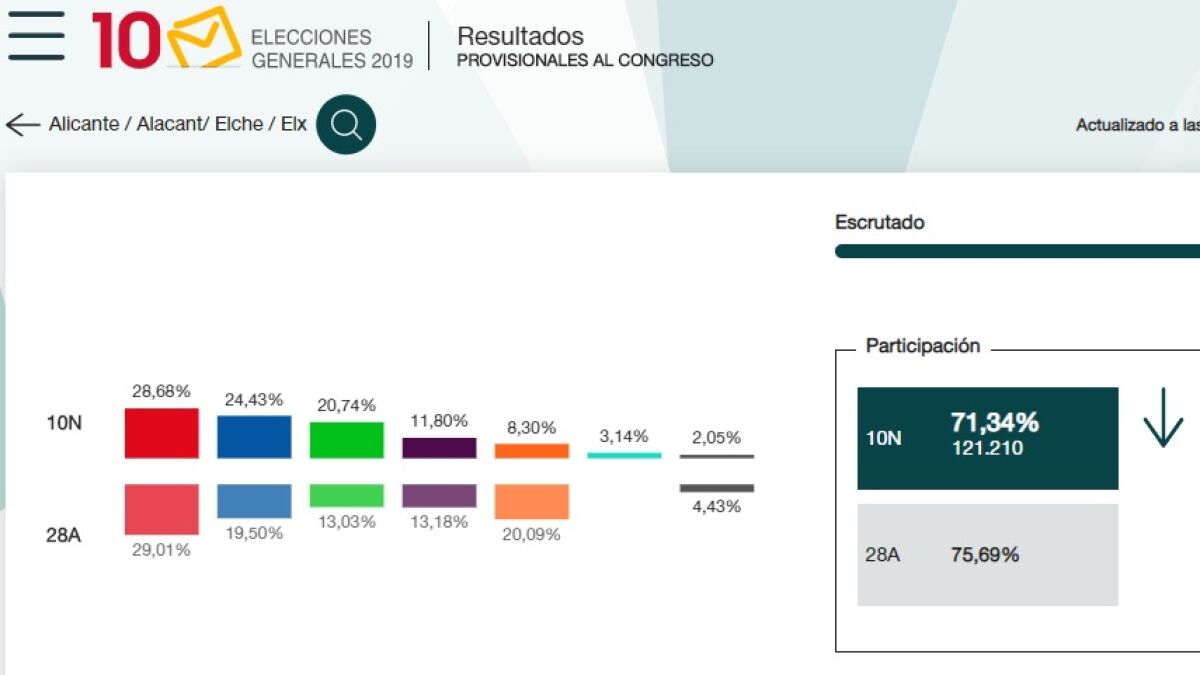Select the light orange 20,09% bar
The height and width of the screenshot is (675, 1200).
point(532,502)
